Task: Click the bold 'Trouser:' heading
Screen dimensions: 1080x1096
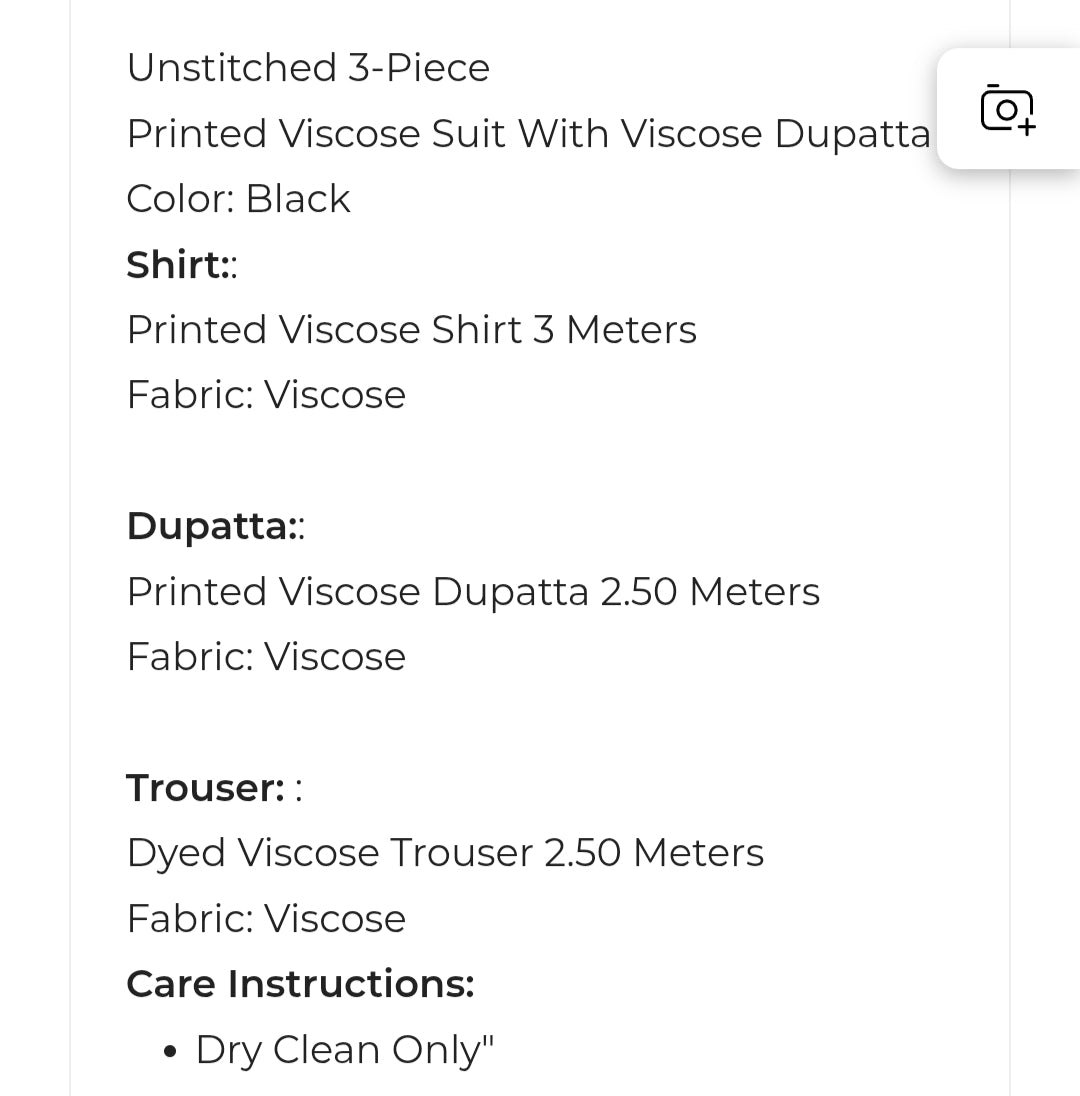Action: pos(206,788)
